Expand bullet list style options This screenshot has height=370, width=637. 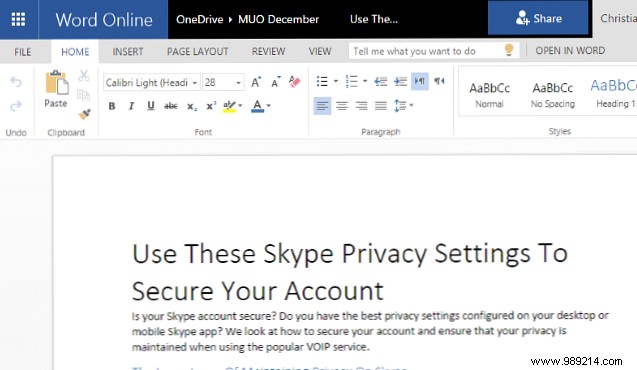pyautogui.click(x=336, y=81)
